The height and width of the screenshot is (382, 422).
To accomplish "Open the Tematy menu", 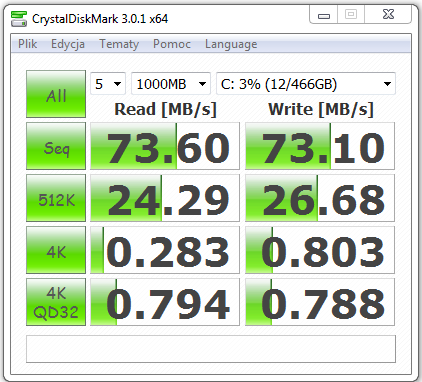I will pos(119,44).
